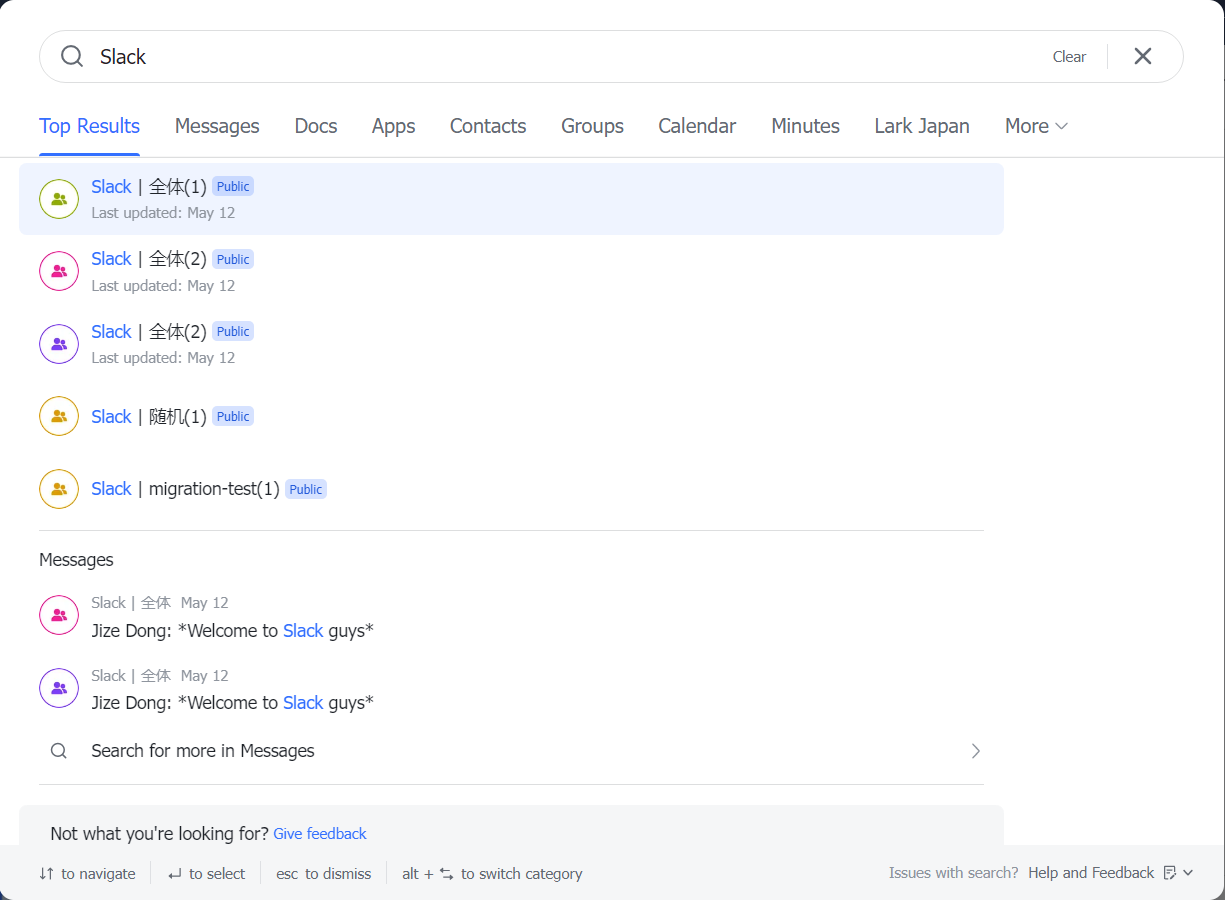Select the Groups tab
Viewport: 1225px width, 900px height.
[592, 126]
